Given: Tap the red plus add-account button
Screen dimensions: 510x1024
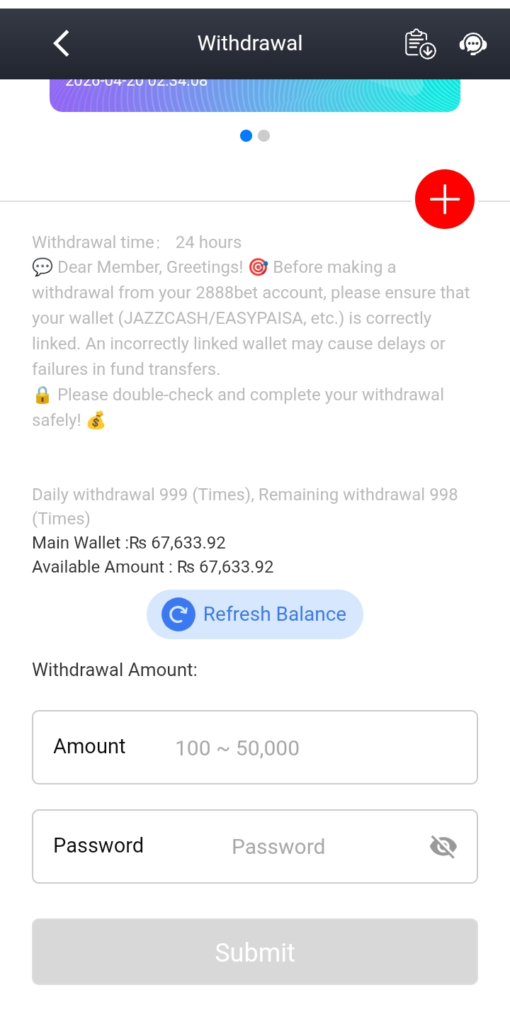Looking at the screenshot, I should pos(445,199).
